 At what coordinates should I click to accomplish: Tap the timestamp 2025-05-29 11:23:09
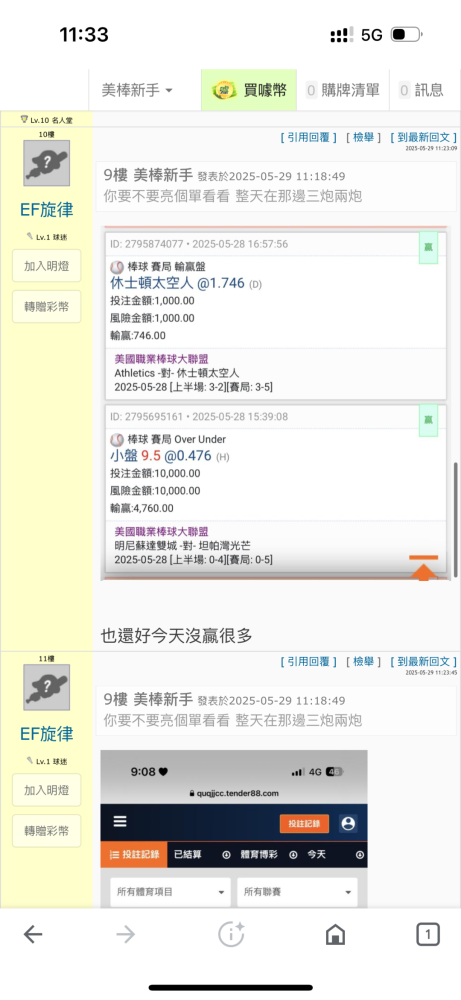point(432,148)
